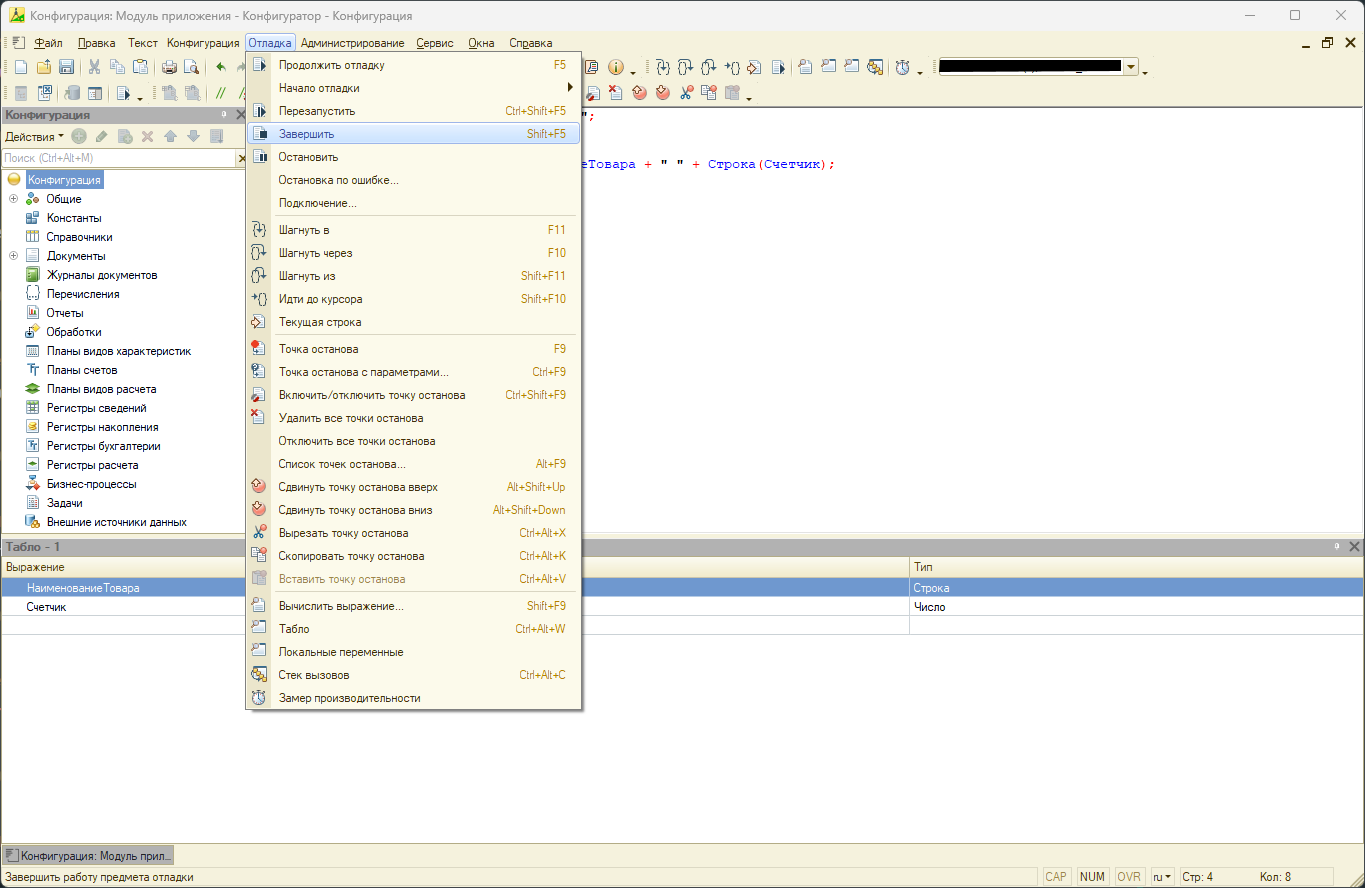Click the Print preview magnifier icon

191,67
